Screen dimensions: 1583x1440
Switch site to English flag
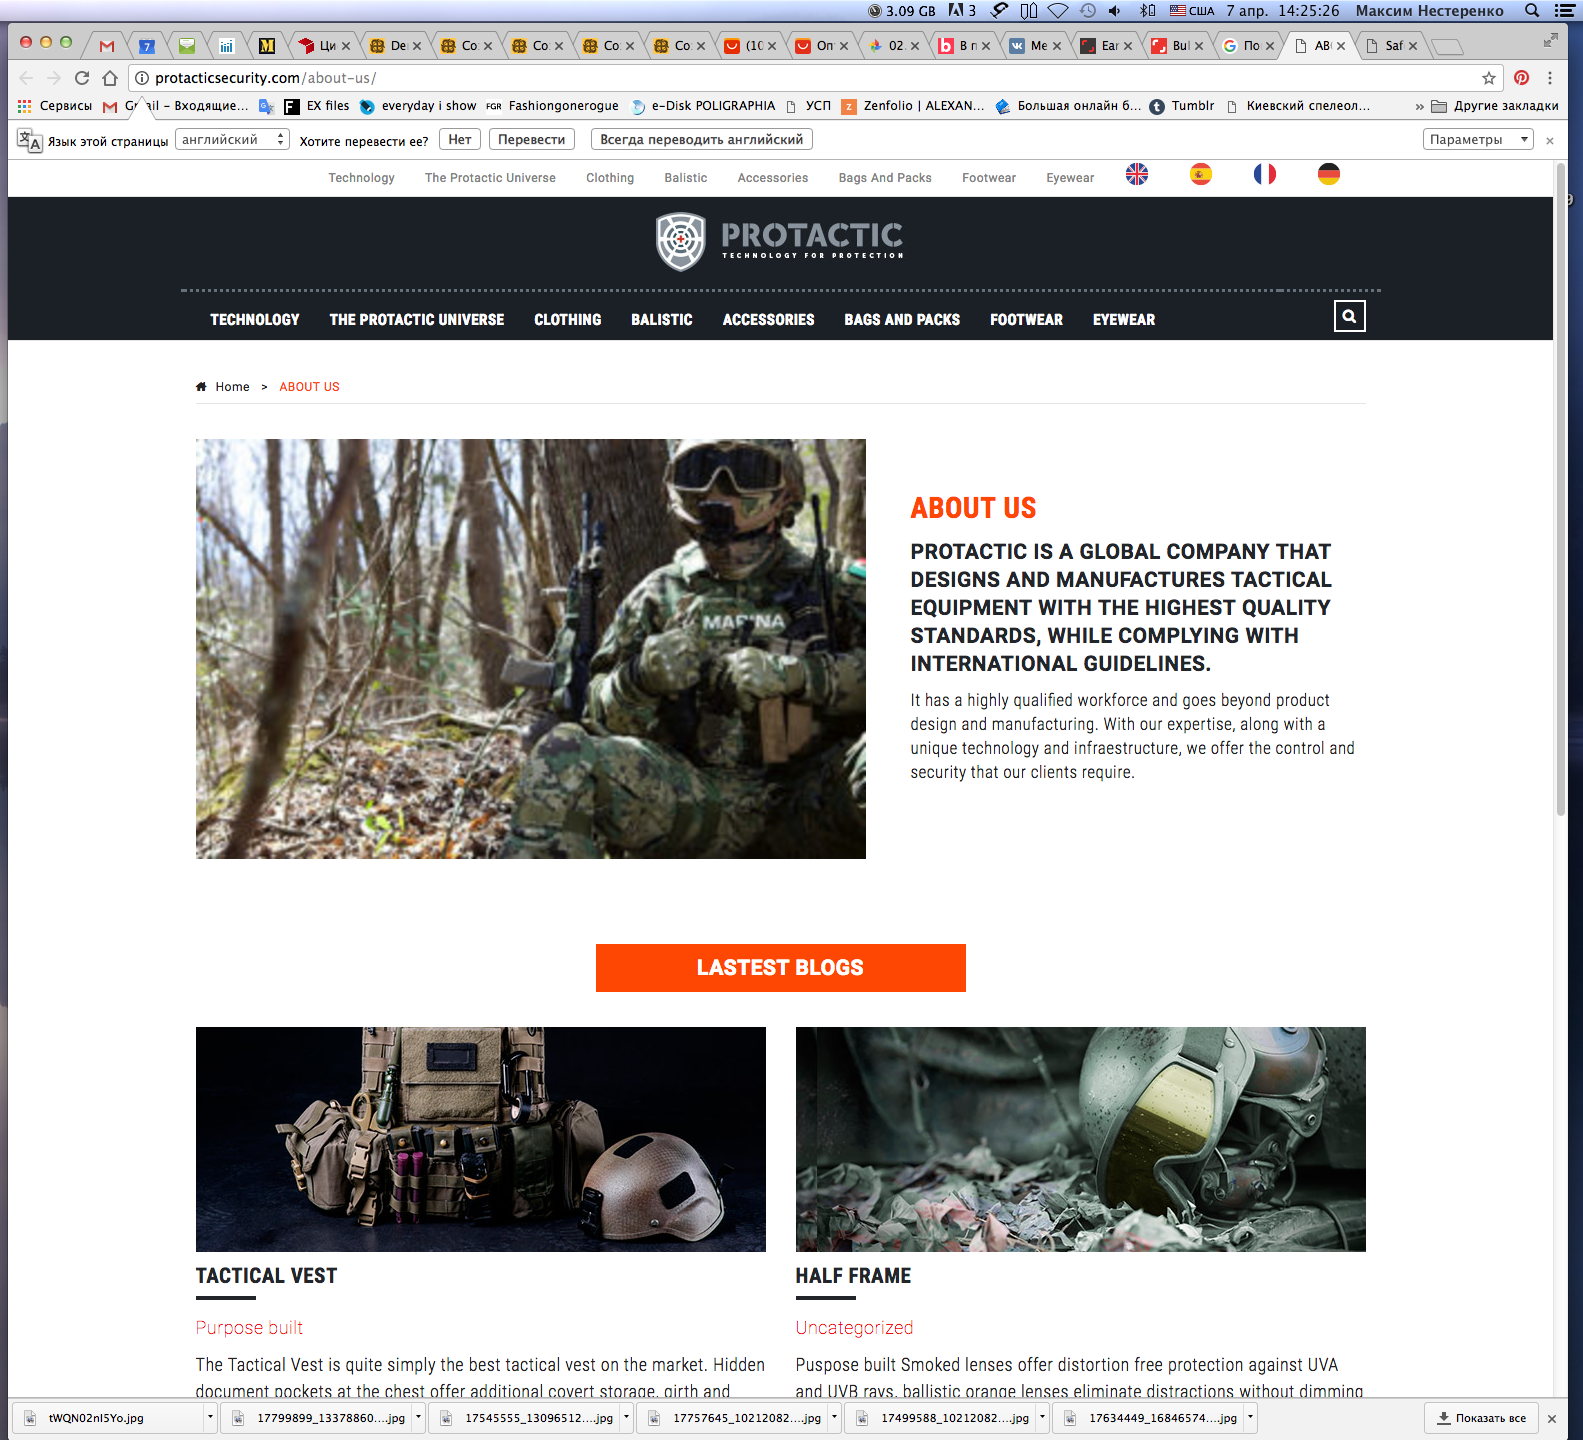[1137, 174]
